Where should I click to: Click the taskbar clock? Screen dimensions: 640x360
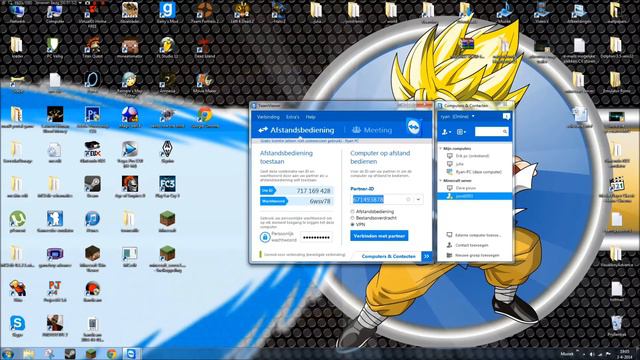(624, 353)
